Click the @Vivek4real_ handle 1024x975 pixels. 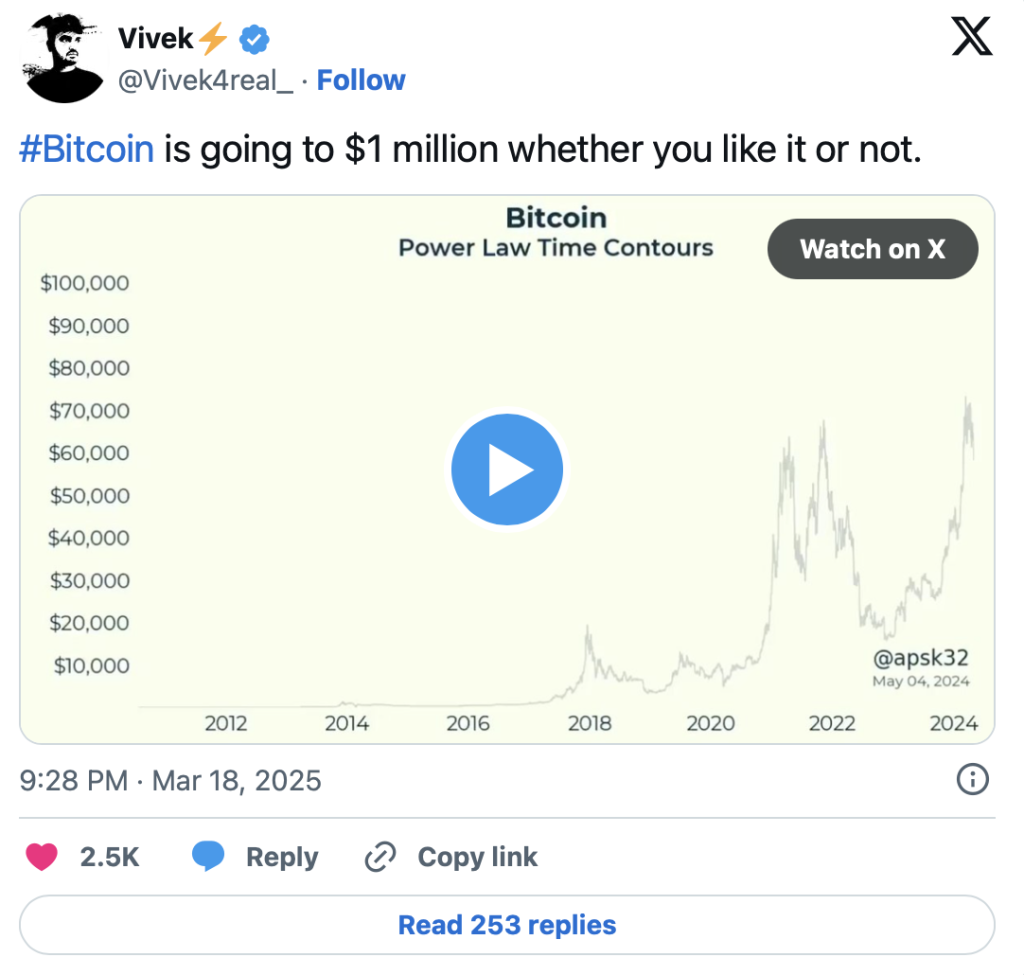coord(205,80)
